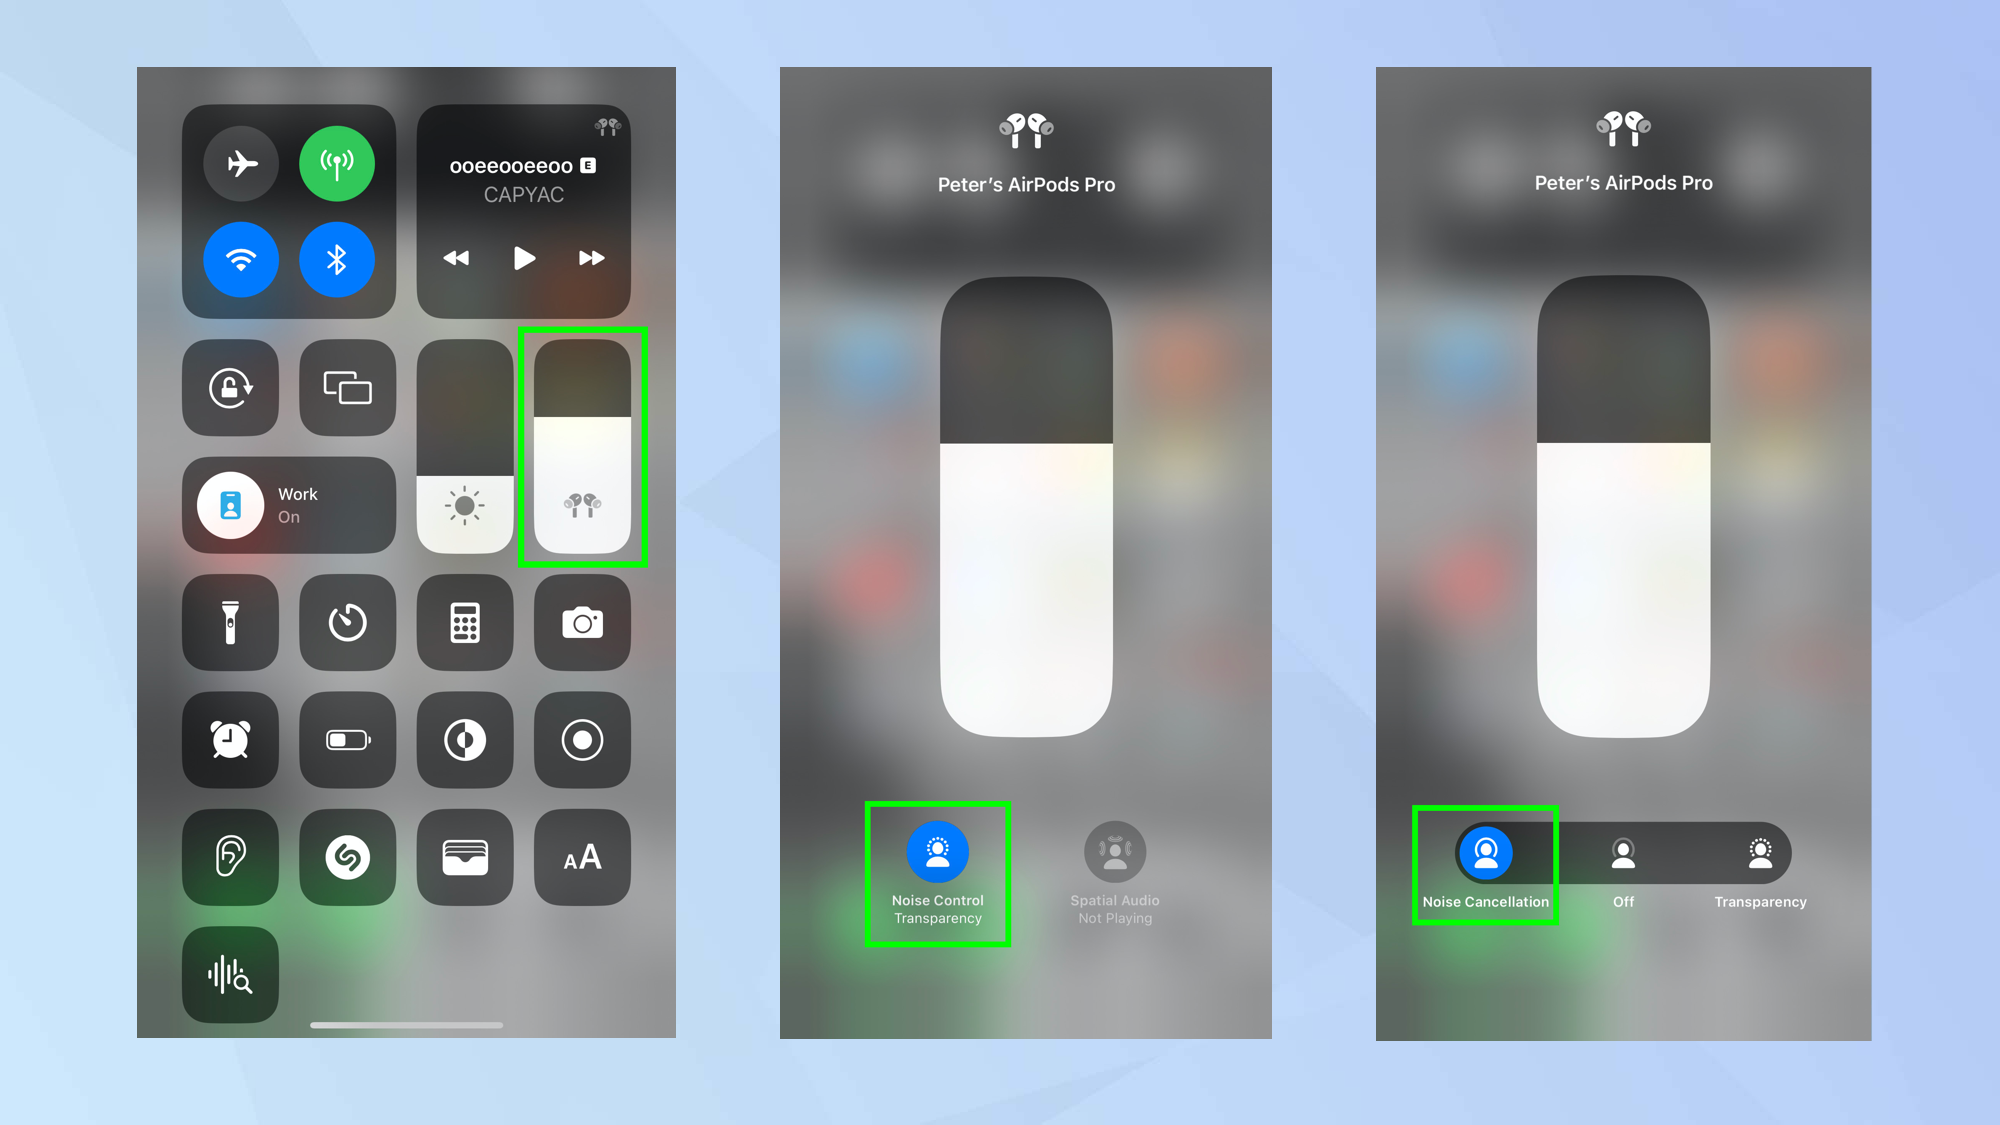Screen dimensions: 2000x1125
Task: Skip forward in media playback
Action: pyautogui.click(x=591, y=258)
